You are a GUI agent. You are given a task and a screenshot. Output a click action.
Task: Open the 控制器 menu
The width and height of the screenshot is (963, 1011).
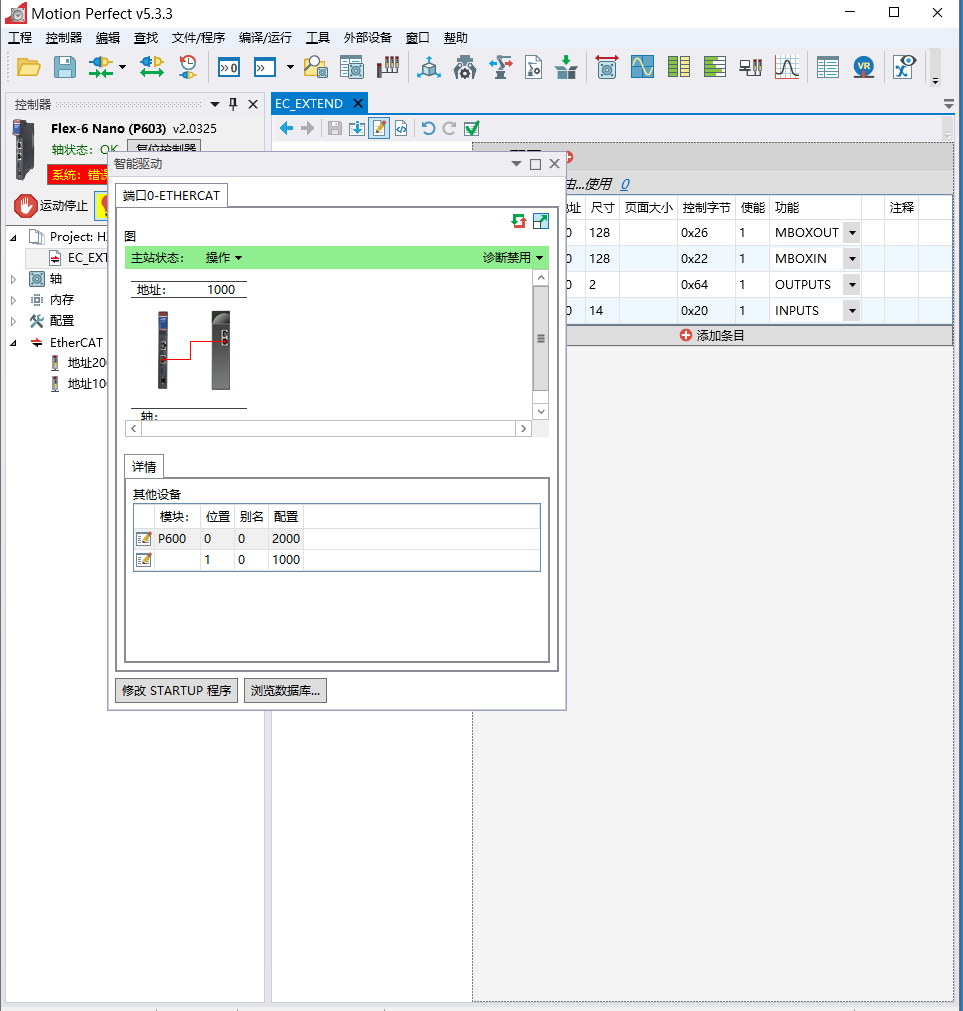[x=64, y=38]
